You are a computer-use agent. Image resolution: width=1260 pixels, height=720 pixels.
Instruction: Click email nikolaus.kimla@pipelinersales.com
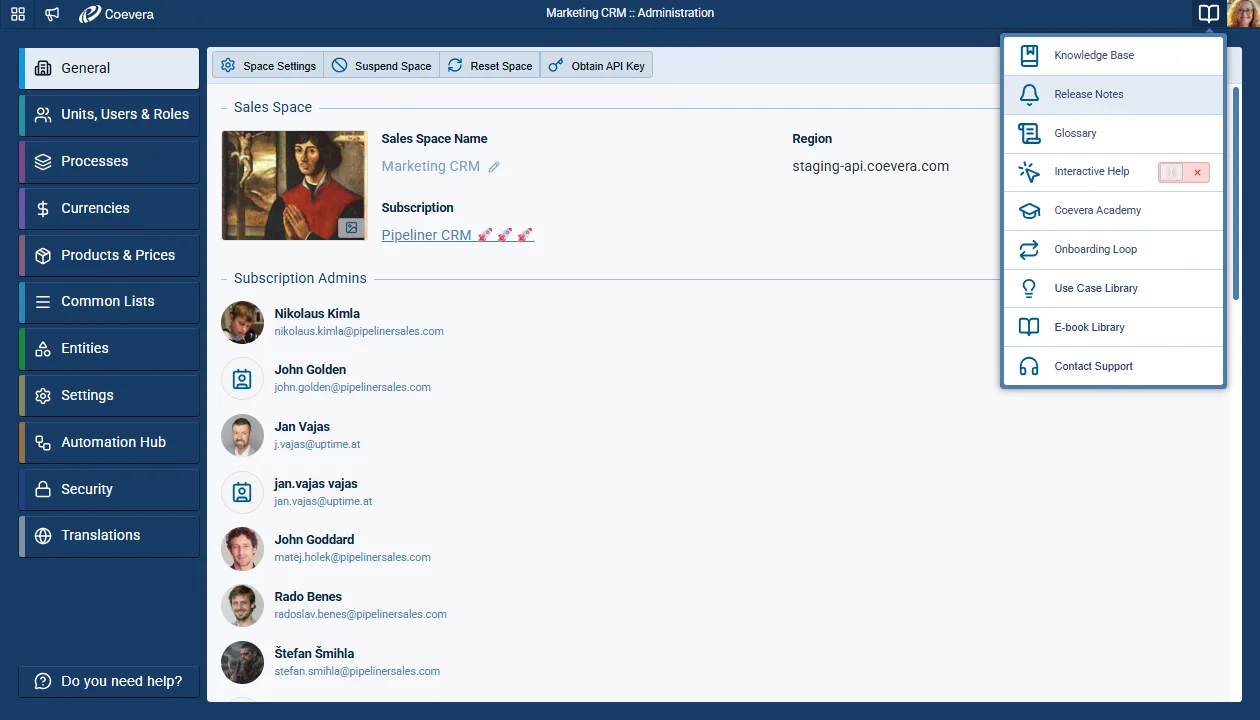point(359,331)
